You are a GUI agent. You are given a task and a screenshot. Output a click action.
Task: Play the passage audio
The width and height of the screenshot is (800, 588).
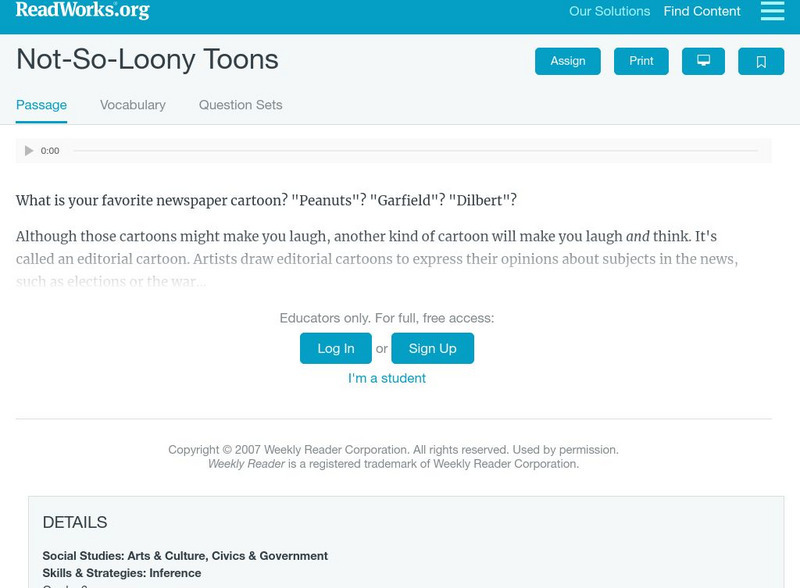(29, 151)
